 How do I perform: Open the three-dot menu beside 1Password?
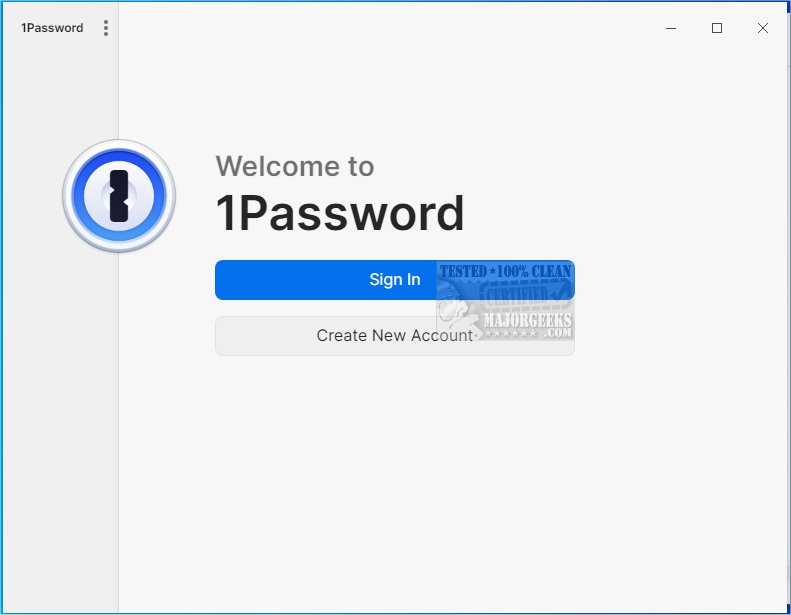click(105, 28)
